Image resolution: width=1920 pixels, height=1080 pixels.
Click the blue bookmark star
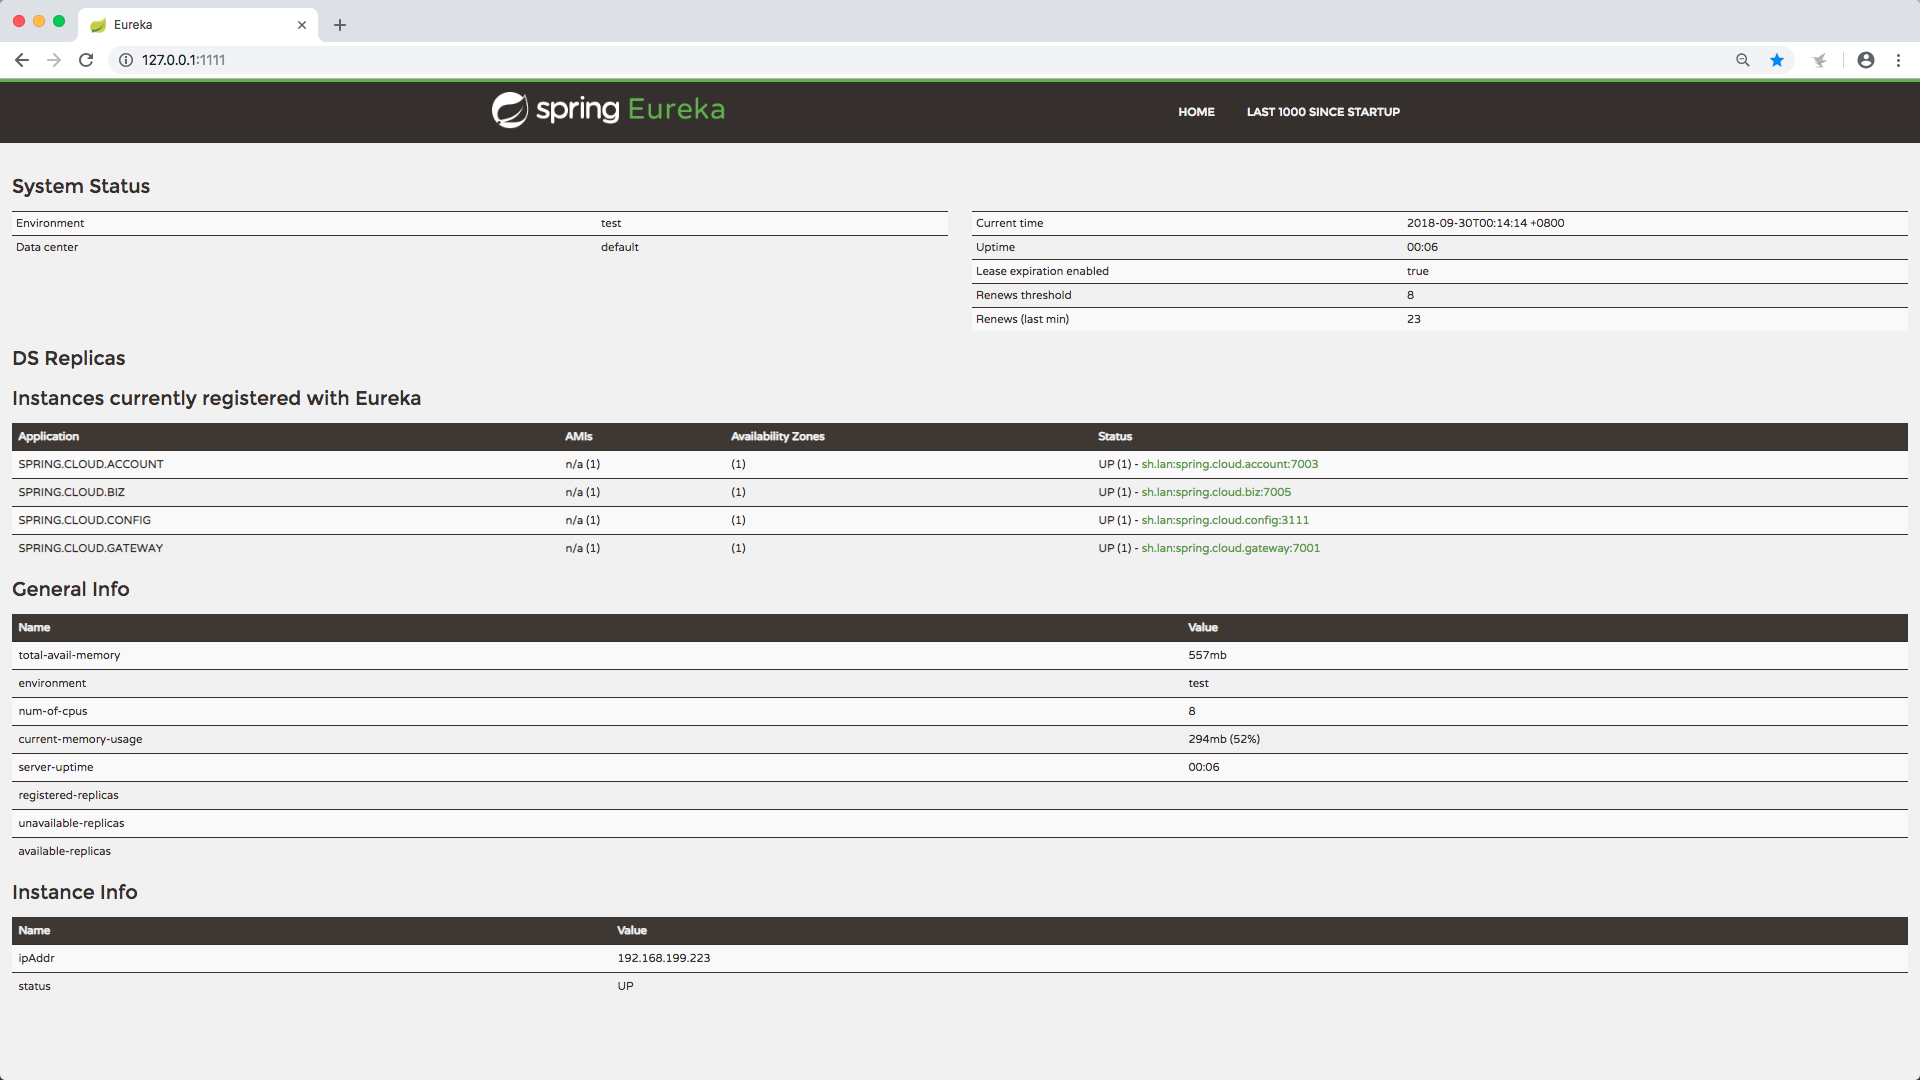click(1777, 60)
